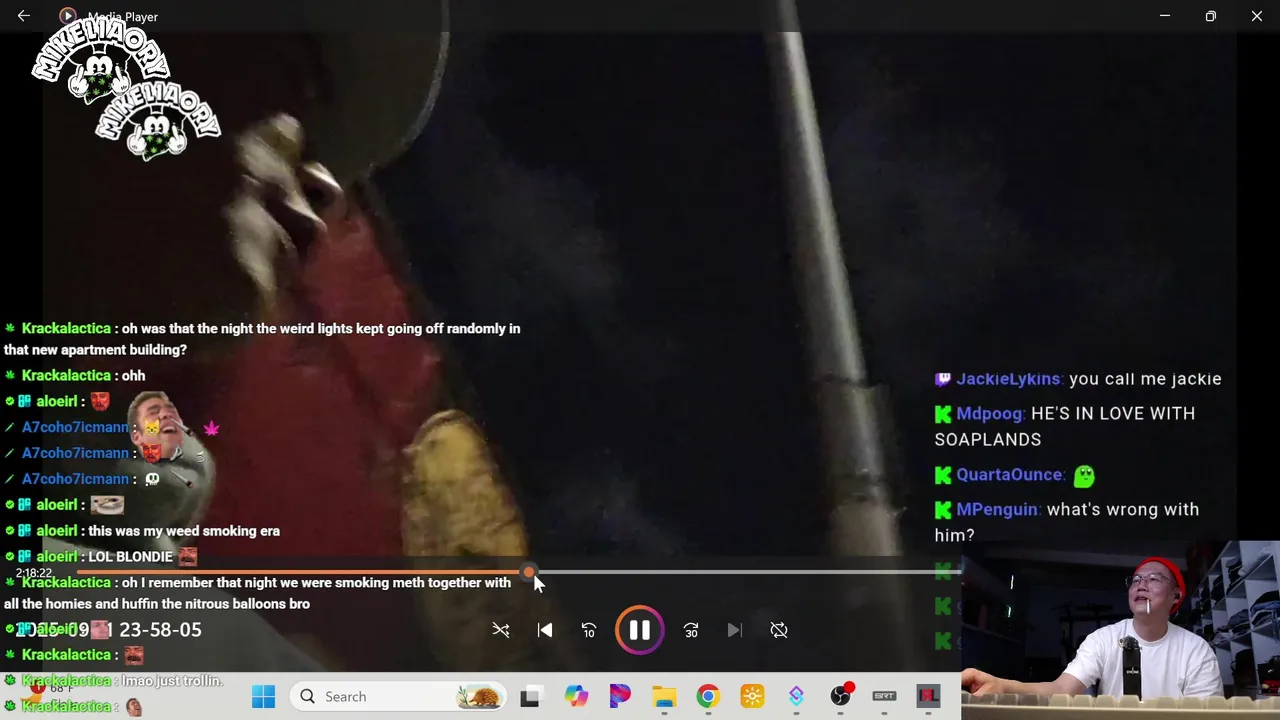1280x720 pixels.
Task: Click "this was my weed smoking era" message
Action: pos(184,531)
